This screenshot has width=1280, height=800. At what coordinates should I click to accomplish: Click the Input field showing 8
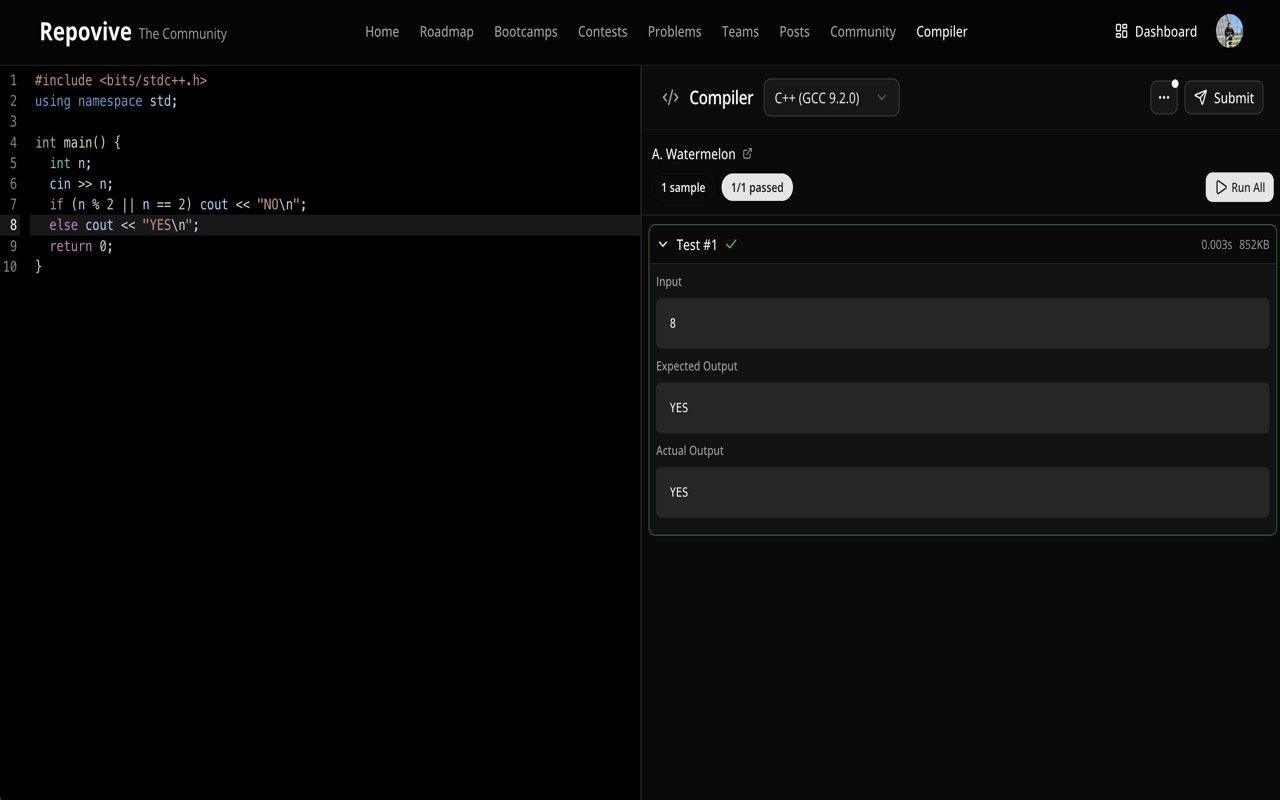(x=962, y=322)
